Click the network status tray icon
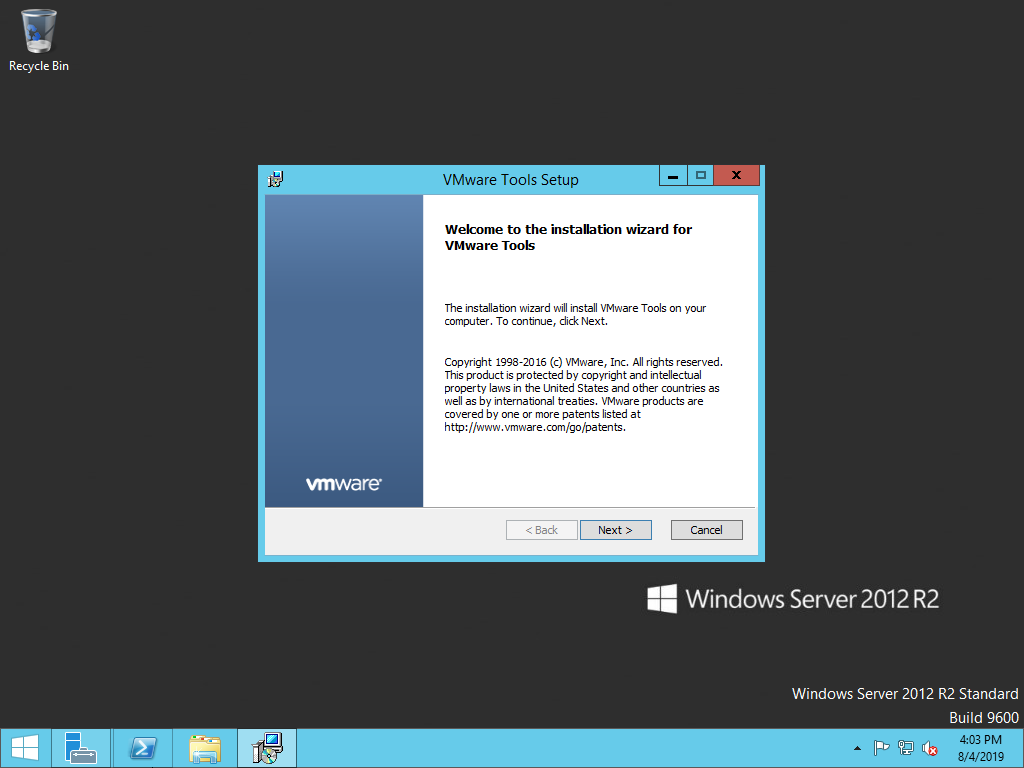Viewport: 1024px width, 768px height. 906,748
